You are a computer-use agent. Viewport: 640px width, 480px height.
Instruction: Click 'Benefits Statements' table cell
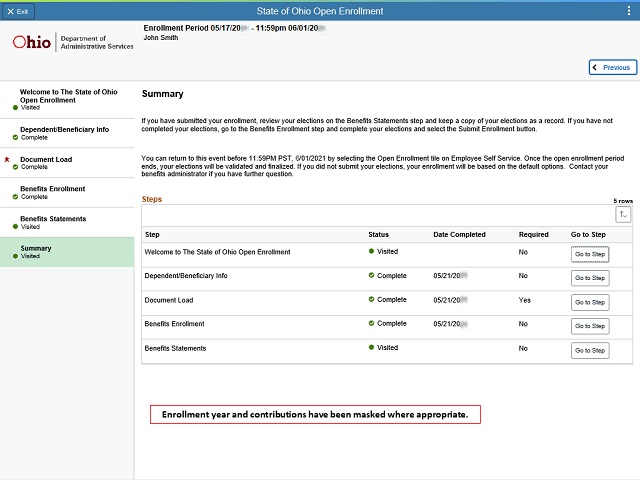pyautogui.click(x=175, y=349)
